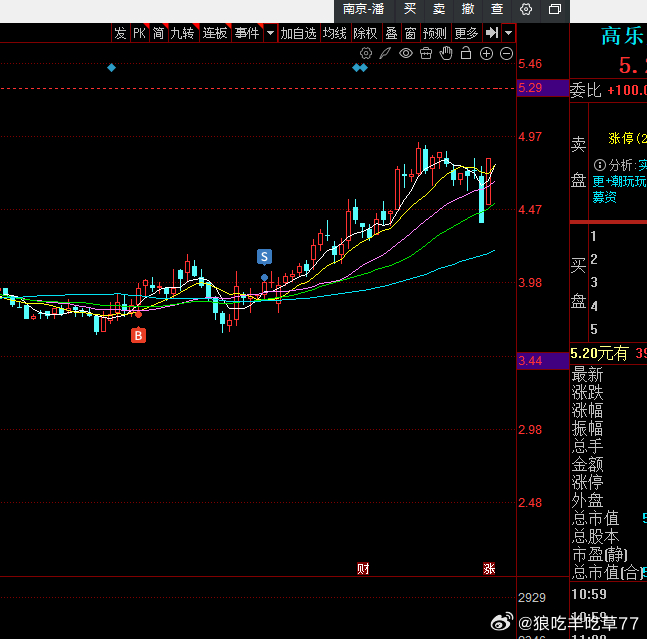This screenshot has width=647, height=639.
Task: Open trading settings gear in top bar
Action: point(526,9)
